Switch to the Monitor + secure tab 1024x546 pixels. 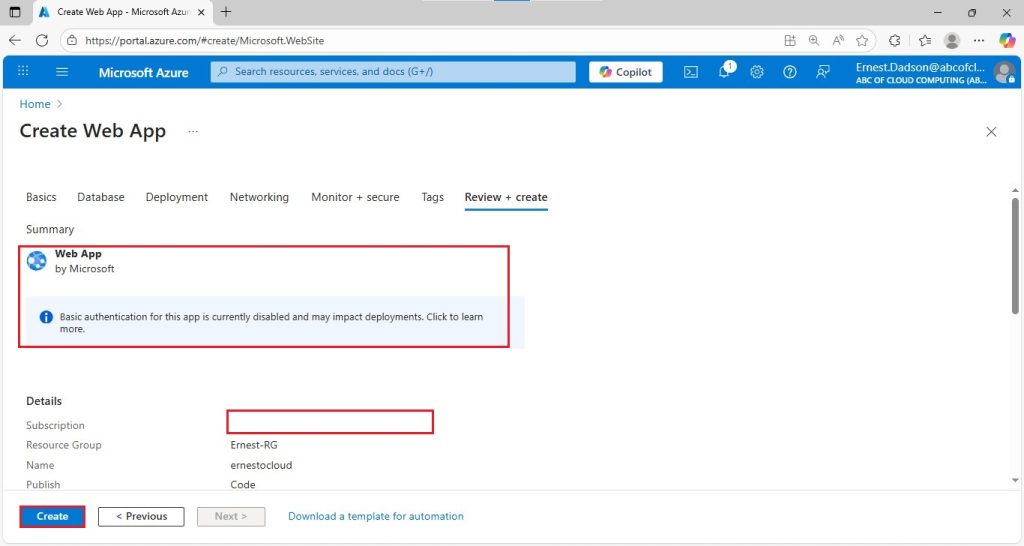pyautogui.click(x=355, y=197)
